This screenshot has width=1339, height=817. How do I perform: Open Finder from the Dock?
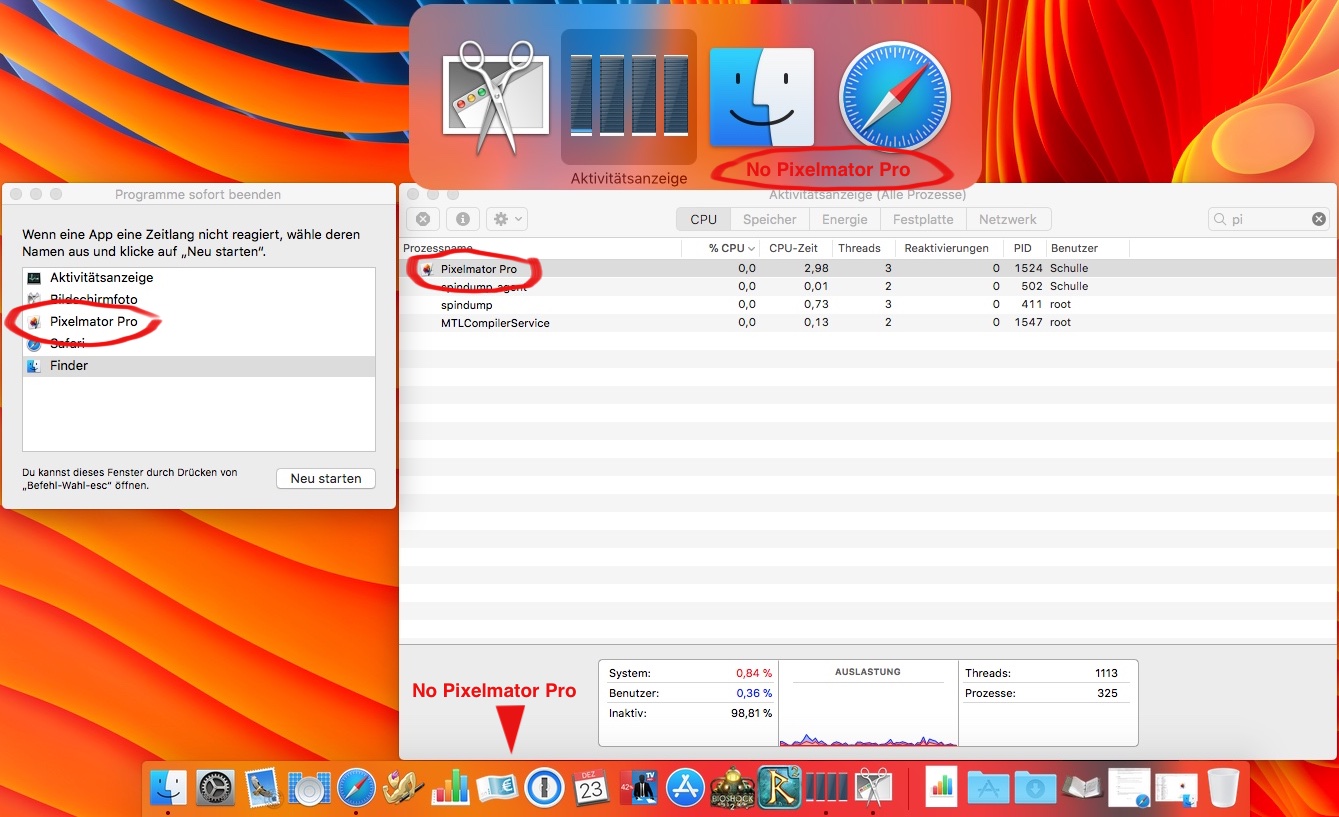pyautogui.click(x=168, y=788)
